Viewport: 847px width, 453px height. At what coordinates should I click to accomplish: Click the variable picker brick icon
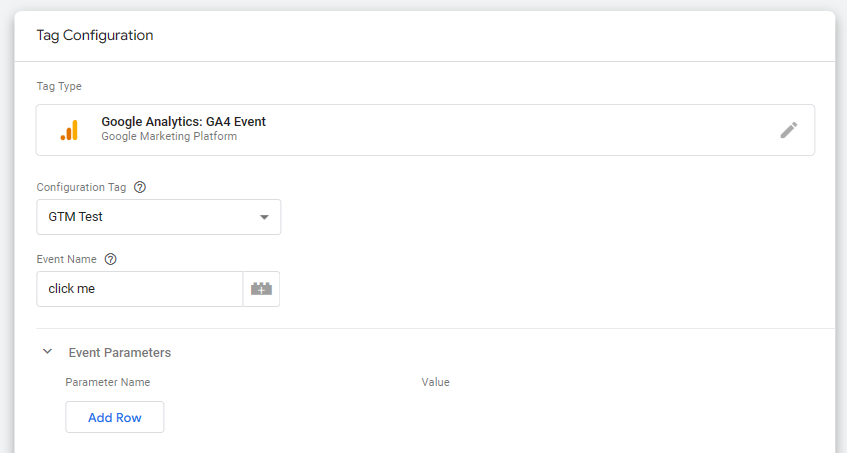(261, 290)
